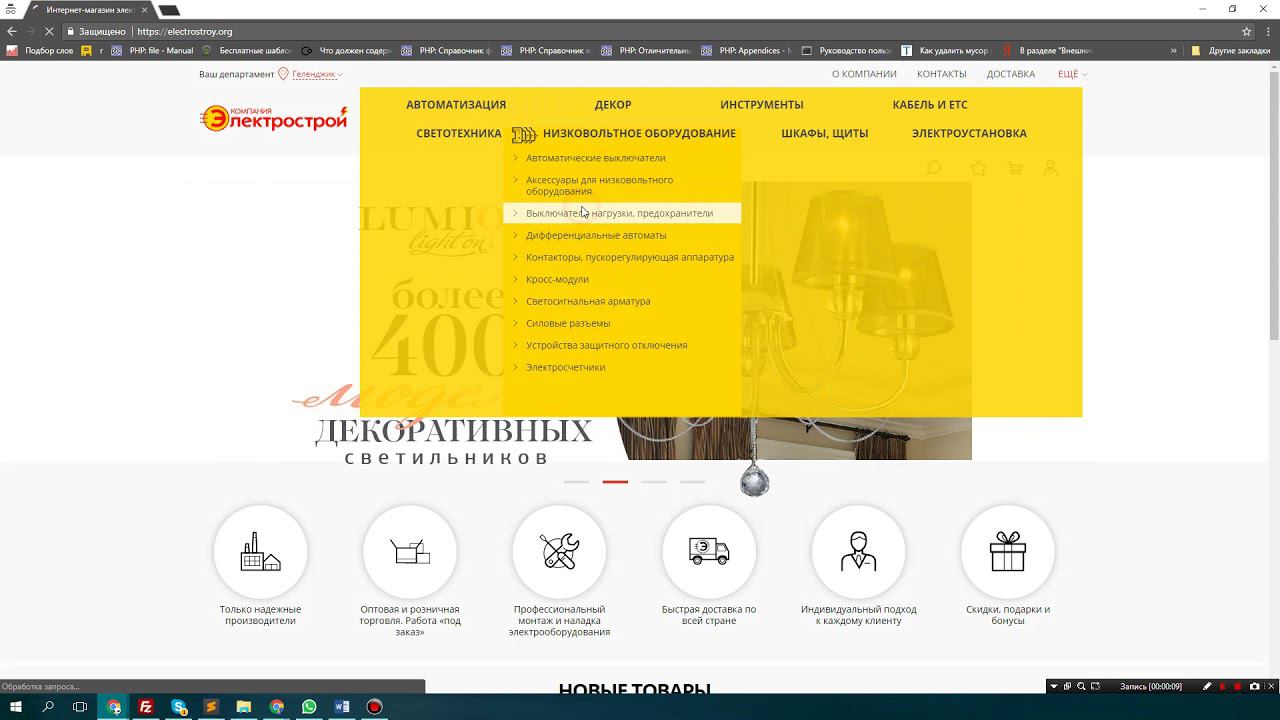
Task: Open ШКАФЫ, ЩИТЫ category menu
Action: [825, 133]
